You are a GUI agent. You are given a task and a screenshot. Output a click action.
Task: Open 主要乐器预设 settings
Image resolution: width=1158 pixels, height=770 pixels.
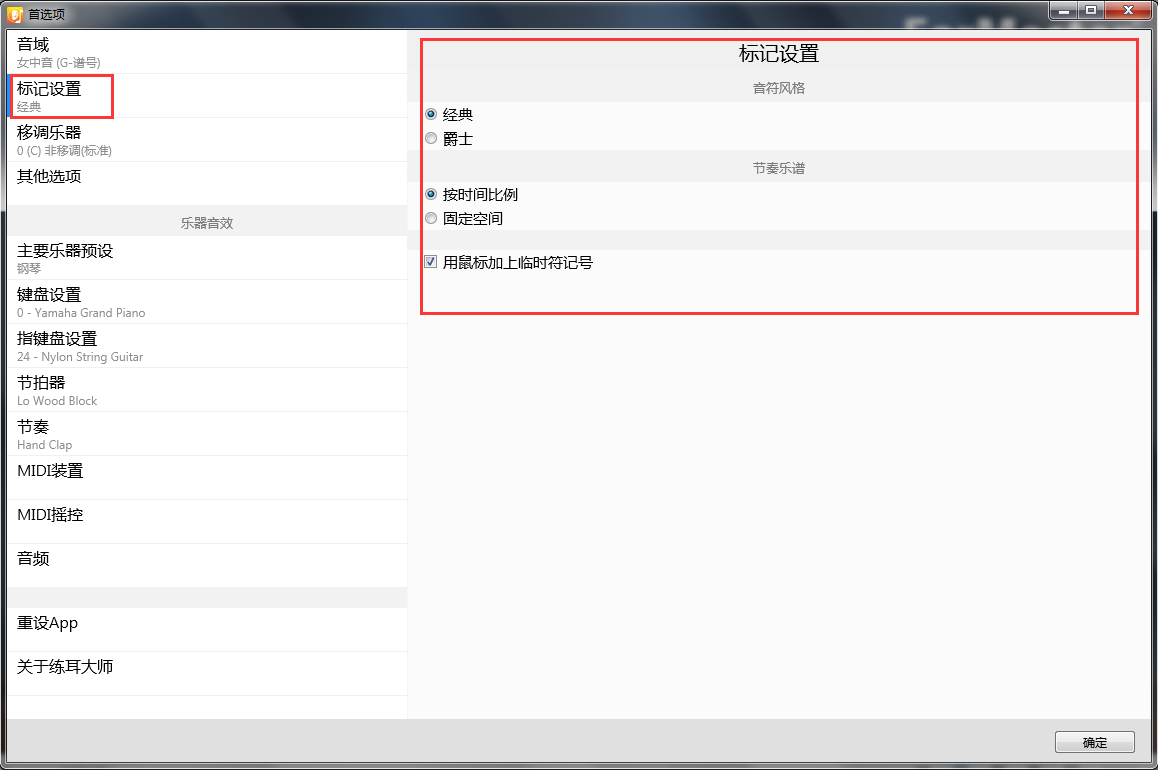[206, 258]
